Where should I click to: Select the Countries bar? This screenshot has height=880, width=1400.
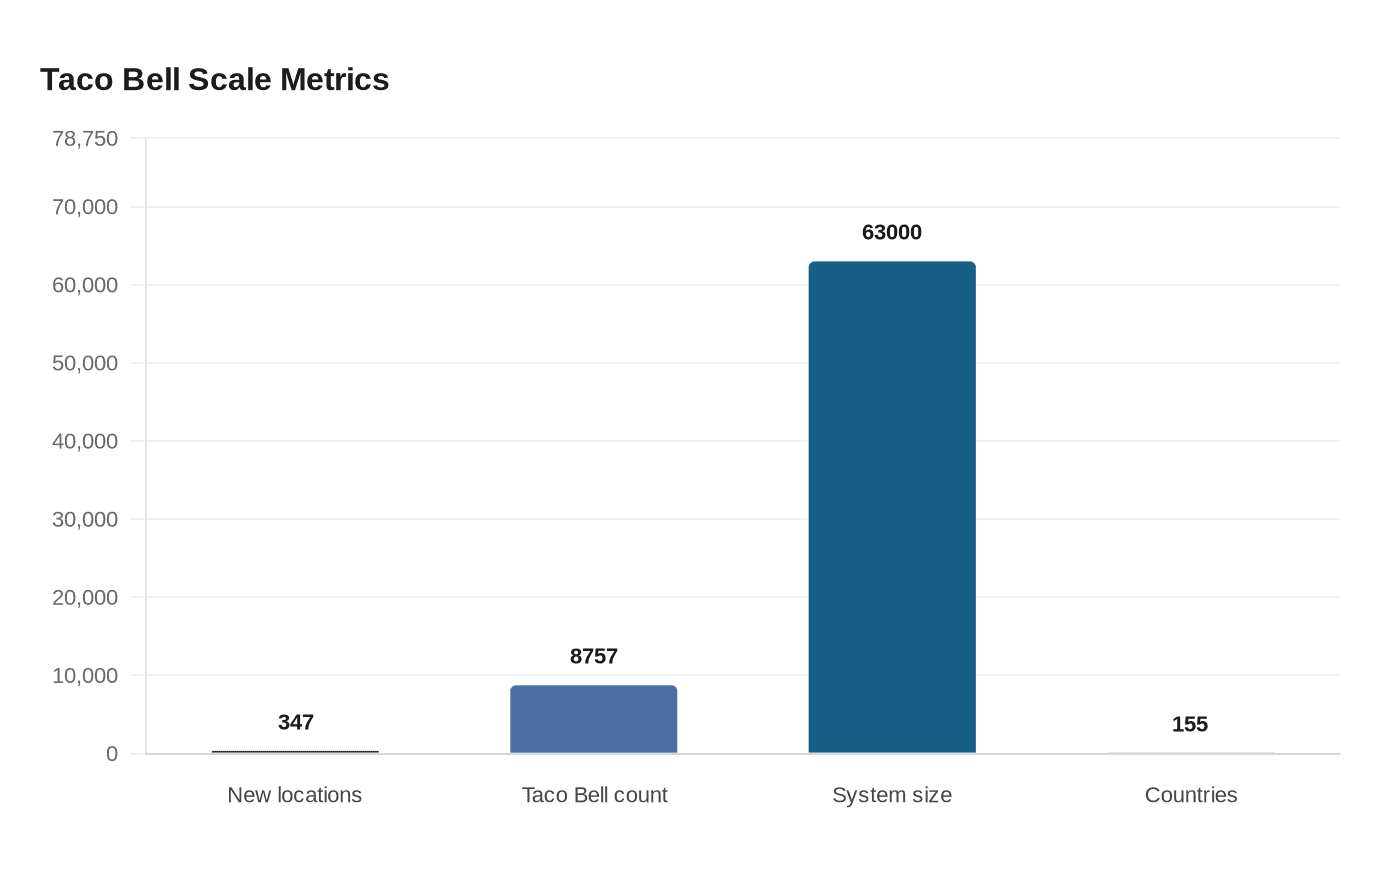pyautogui.click(x=1190, y=751)
